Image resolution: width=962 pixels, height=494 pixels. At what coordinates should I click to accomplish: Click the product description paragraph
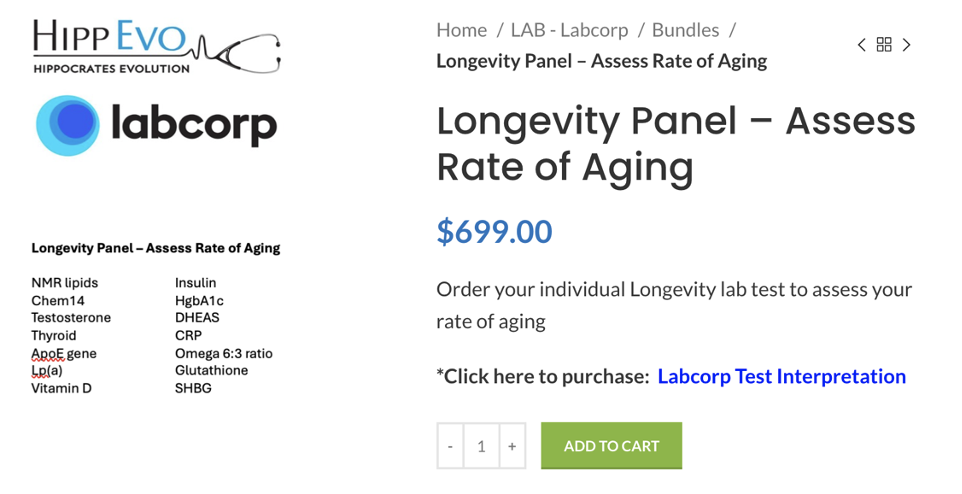[674, 305]
